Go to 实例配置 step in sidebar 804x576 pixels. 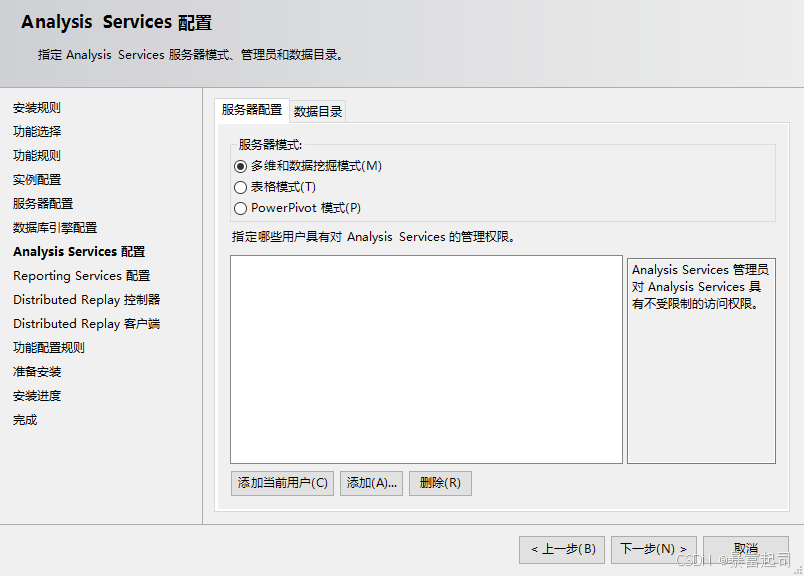coord(37,180)
